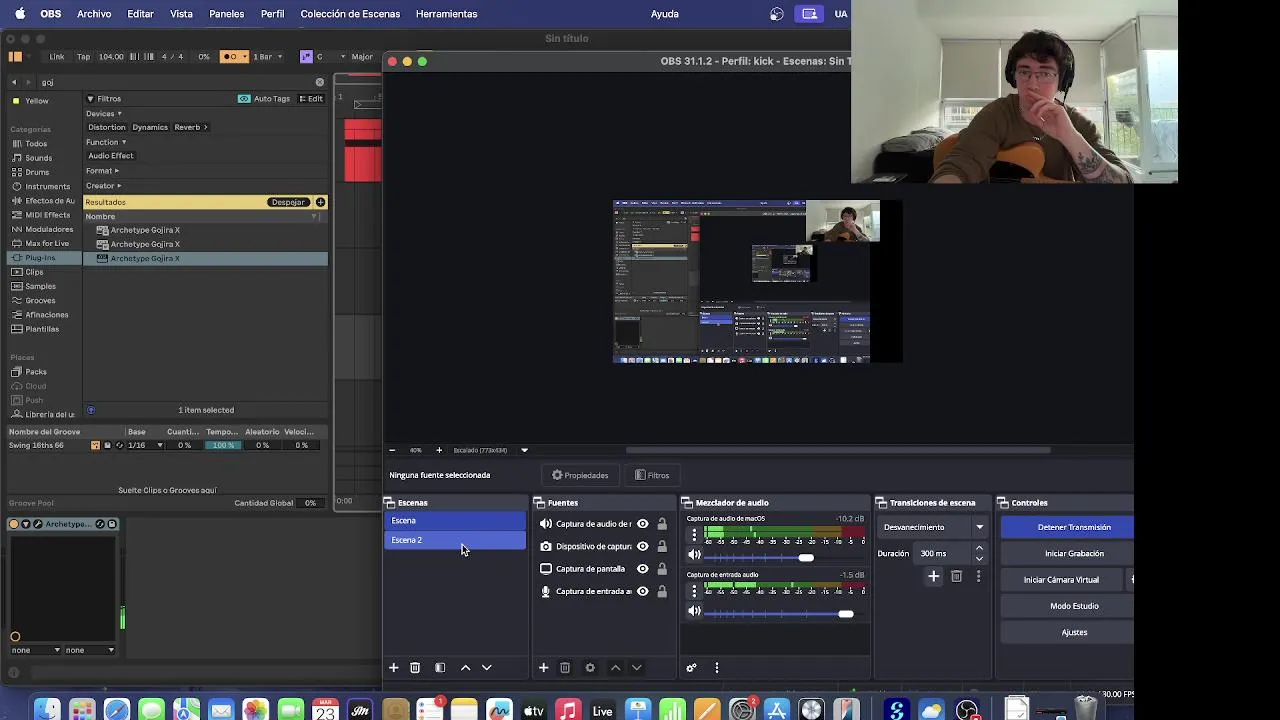Open scene filters icon in Escenas panel
This screenshot has width=1280, height=720.
point(440,667)
